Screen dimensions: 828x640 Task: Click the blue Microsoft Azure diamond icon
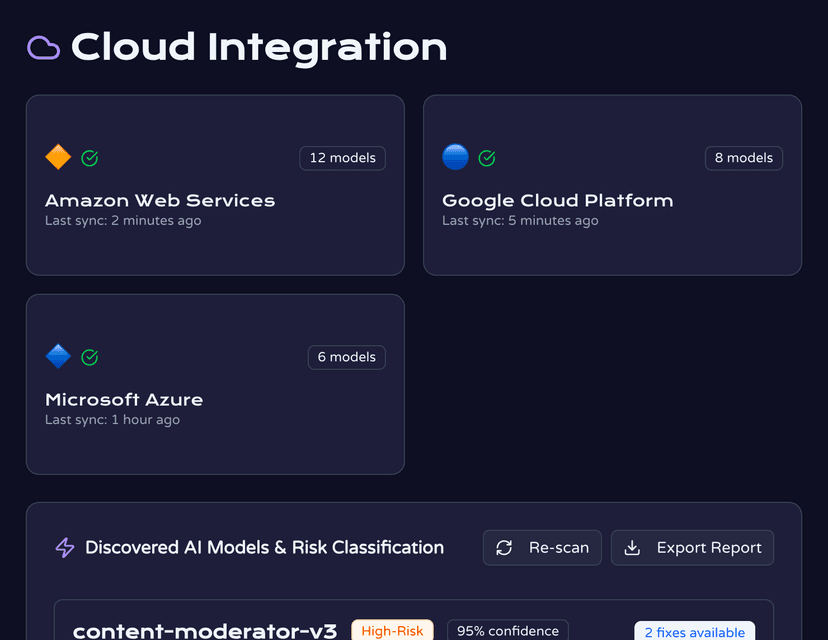pyautogui.click(x=58, y=356)
